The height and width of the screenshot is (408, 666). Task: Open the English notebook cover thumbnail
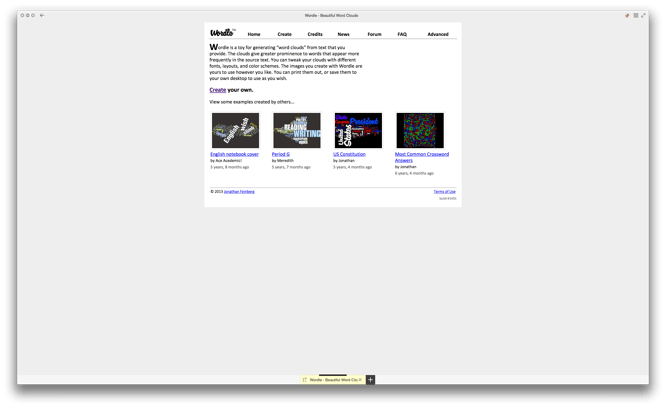pos(235,130)
